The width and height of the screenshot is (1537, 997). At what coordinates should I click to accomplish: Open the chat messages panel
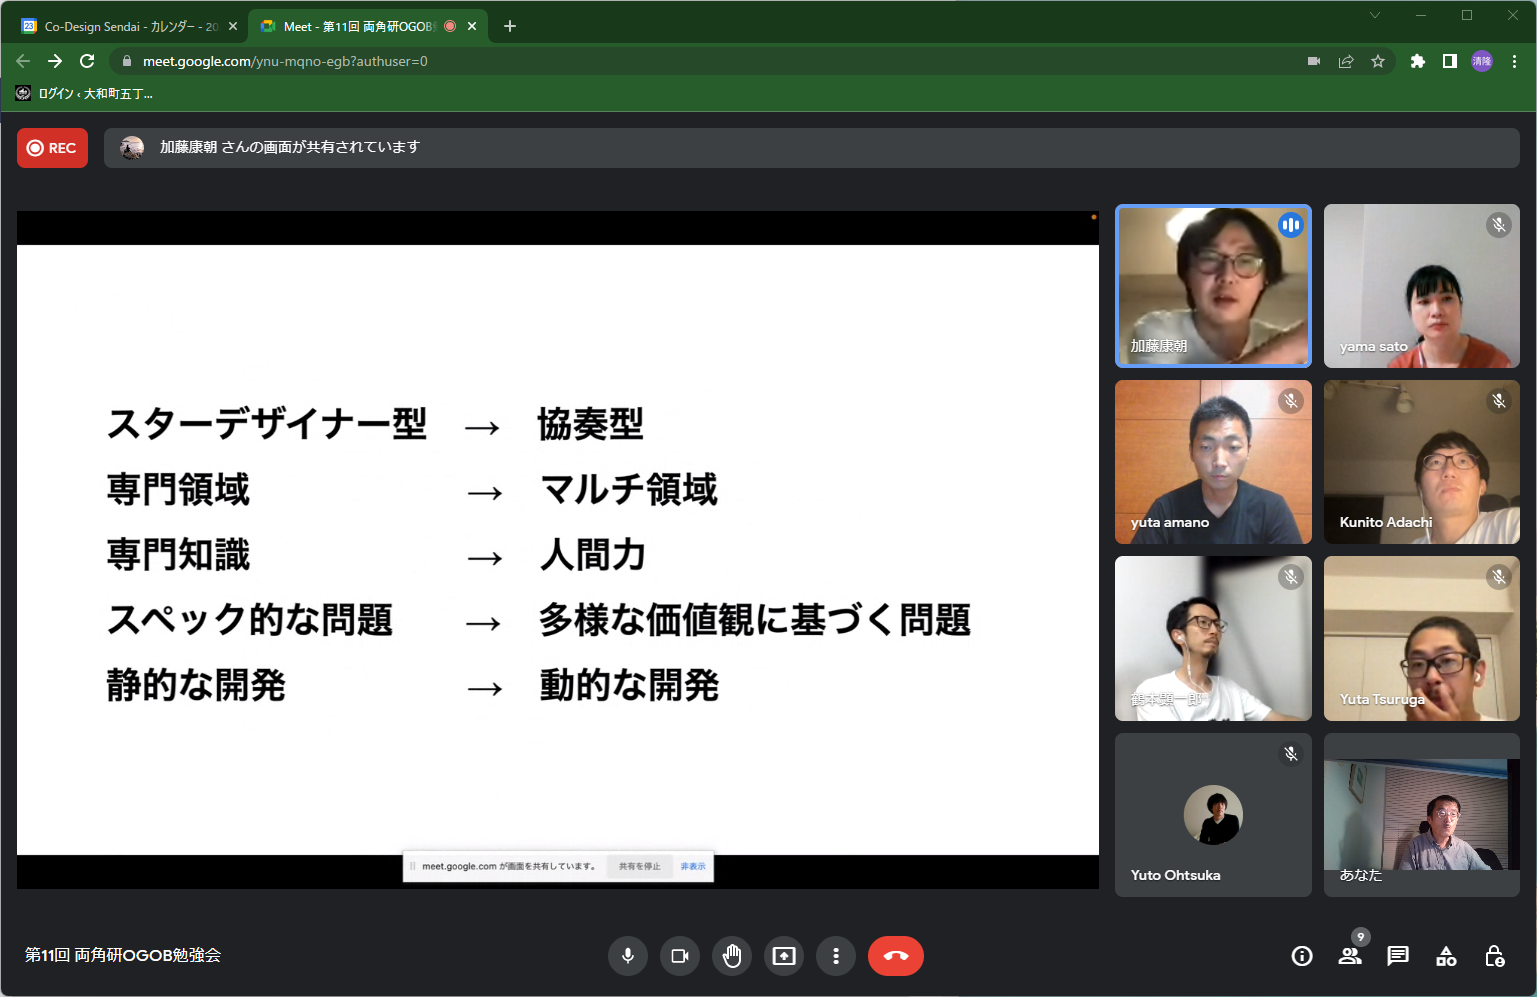coord(1398,956)
